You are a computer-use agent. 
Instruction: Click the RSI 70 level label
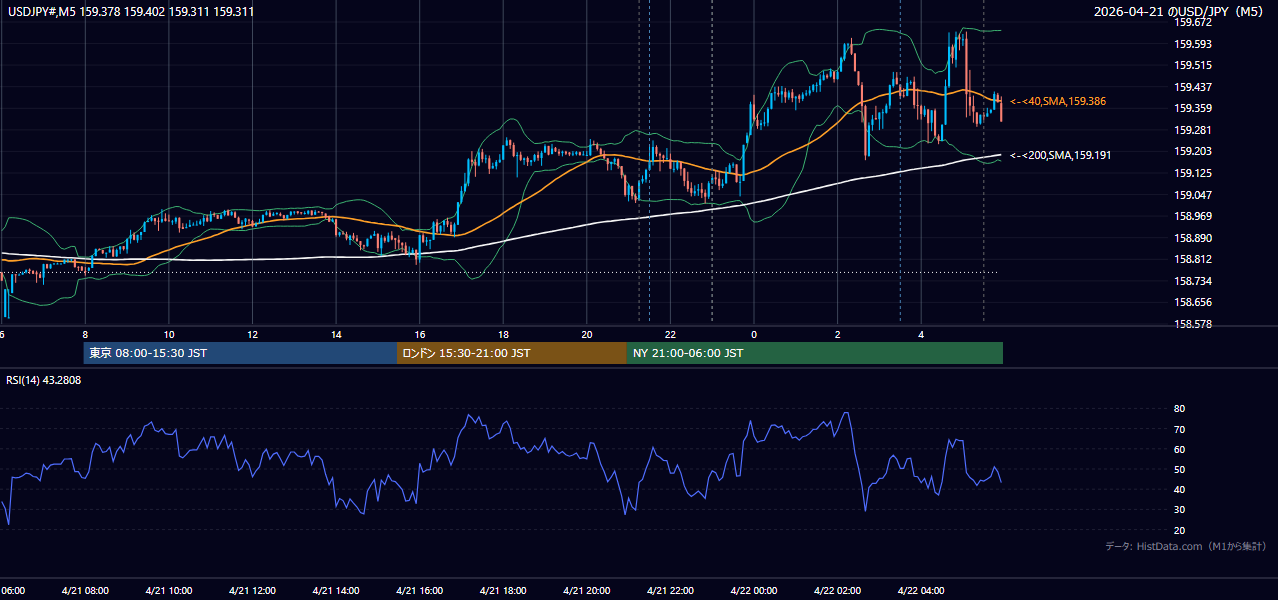pos(1179,429)
